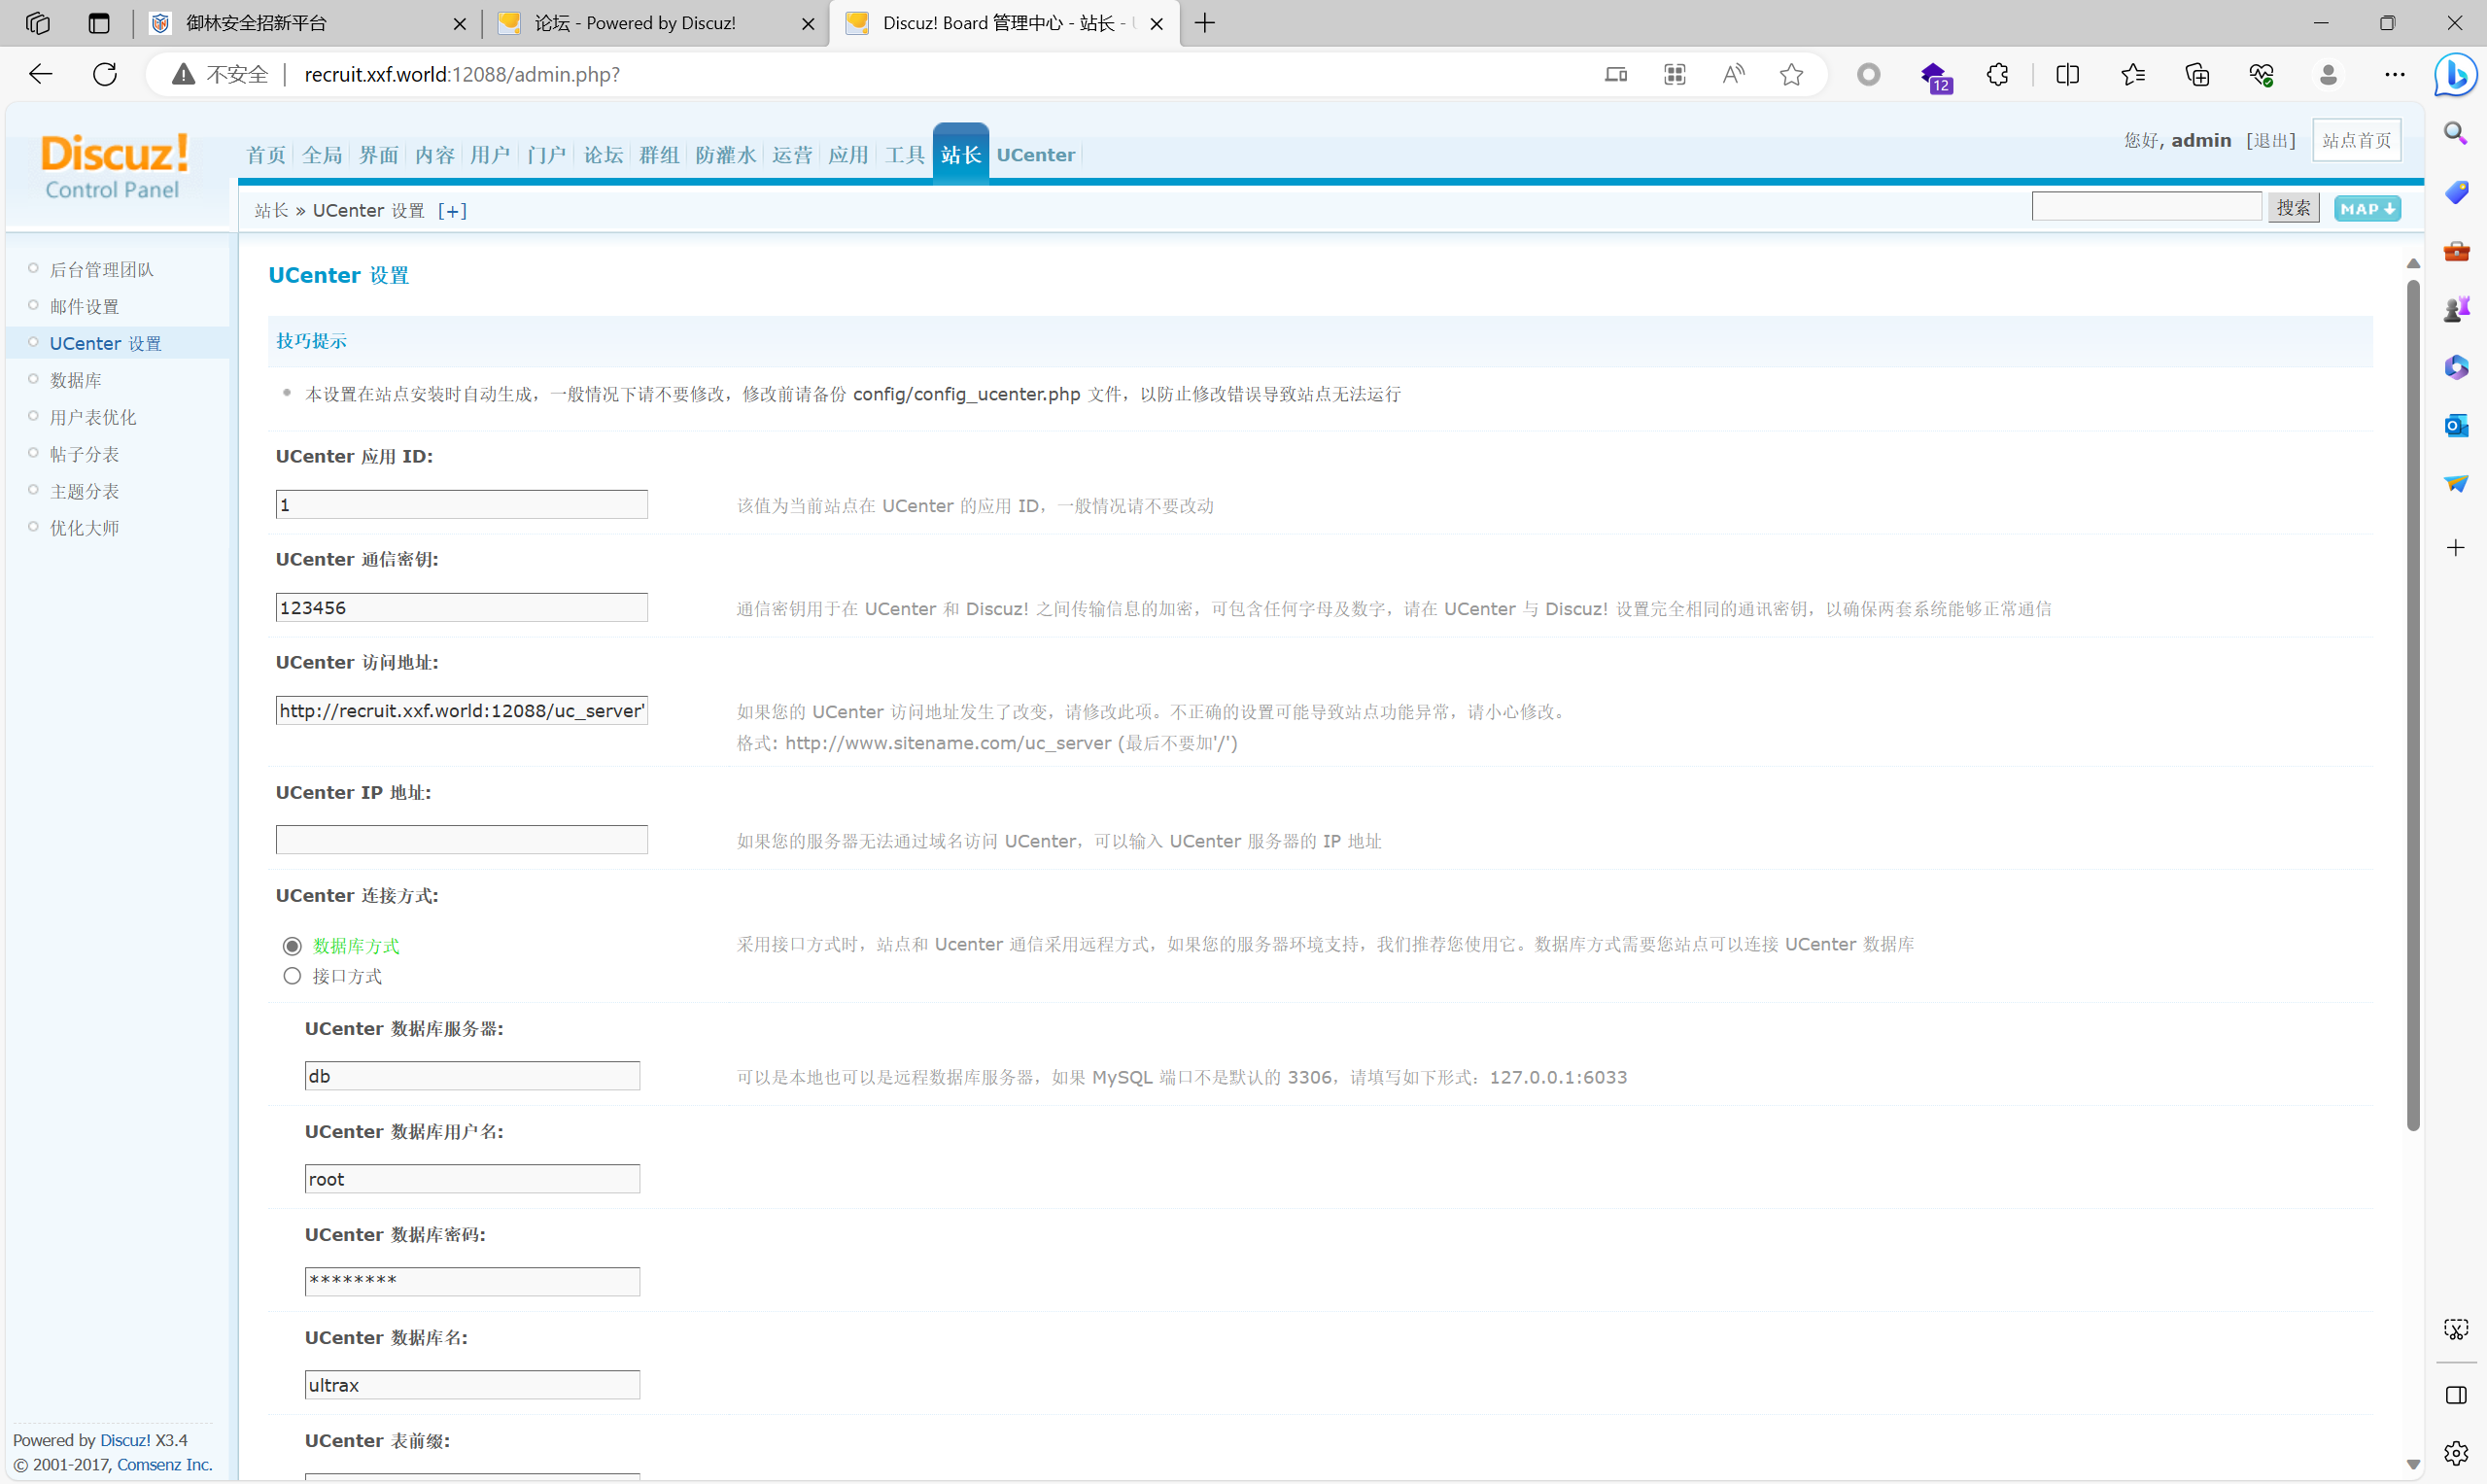2487x1484 pixels.
Task: Open Bing Copilot sidebar button
Action: click(x=2456, y=76)
